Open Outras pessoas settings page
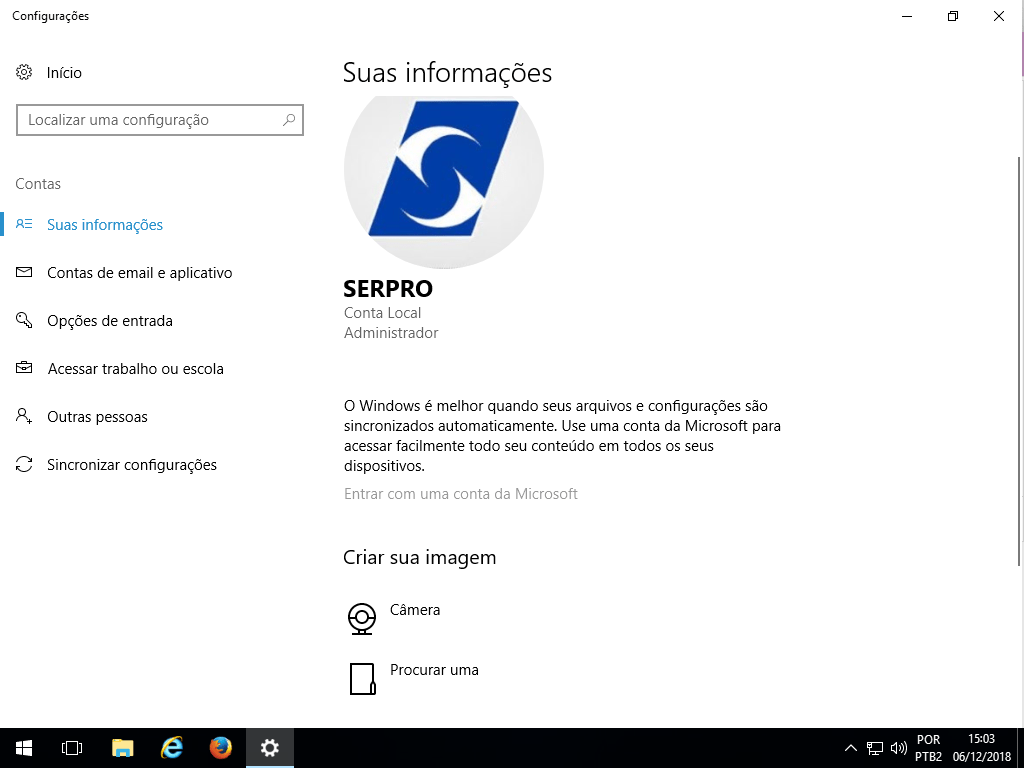 tap(97, 417)
